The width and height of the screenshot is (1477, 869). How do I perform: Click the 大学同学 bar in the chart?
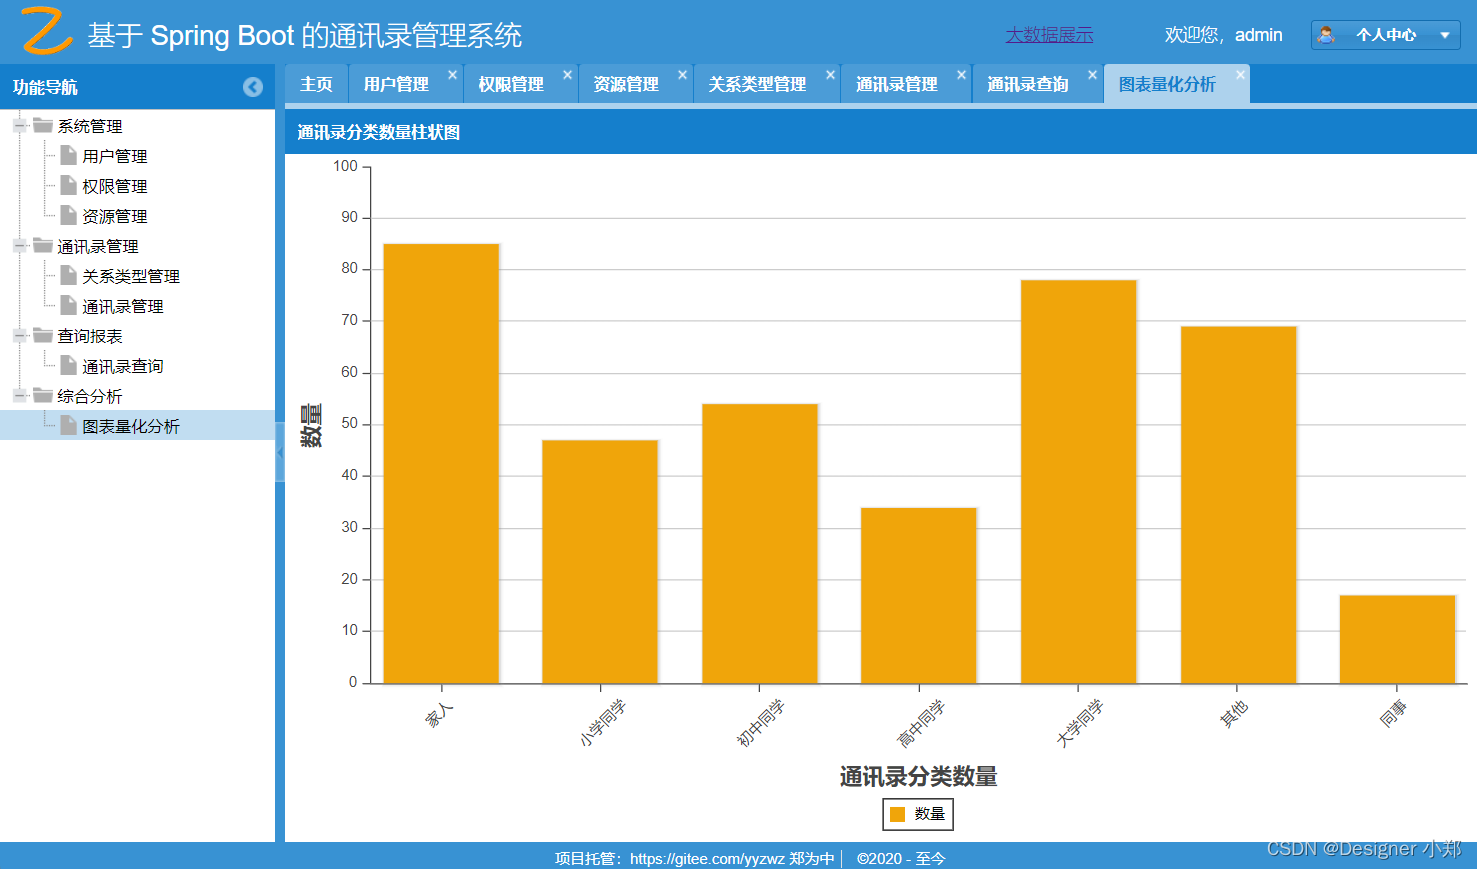tap(1079, 482)
